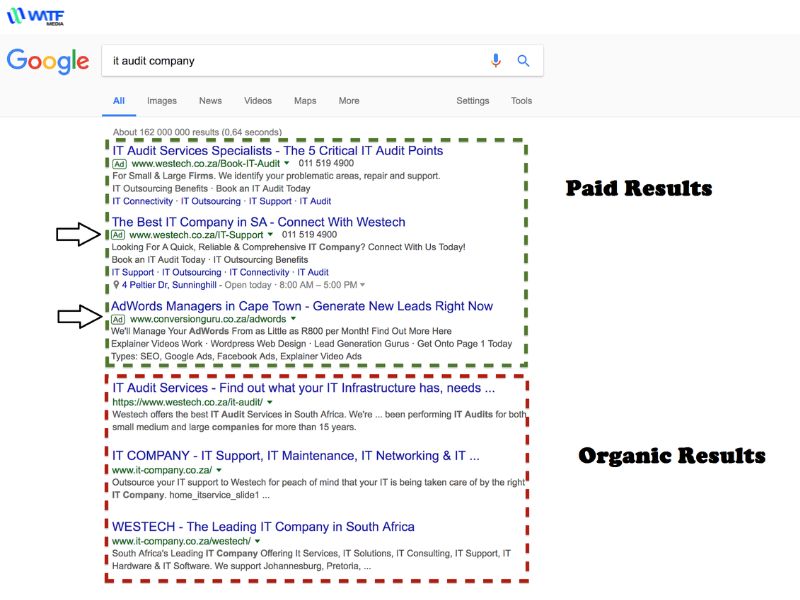
Task: Click the Google logo
Action: tap(47, 61)
